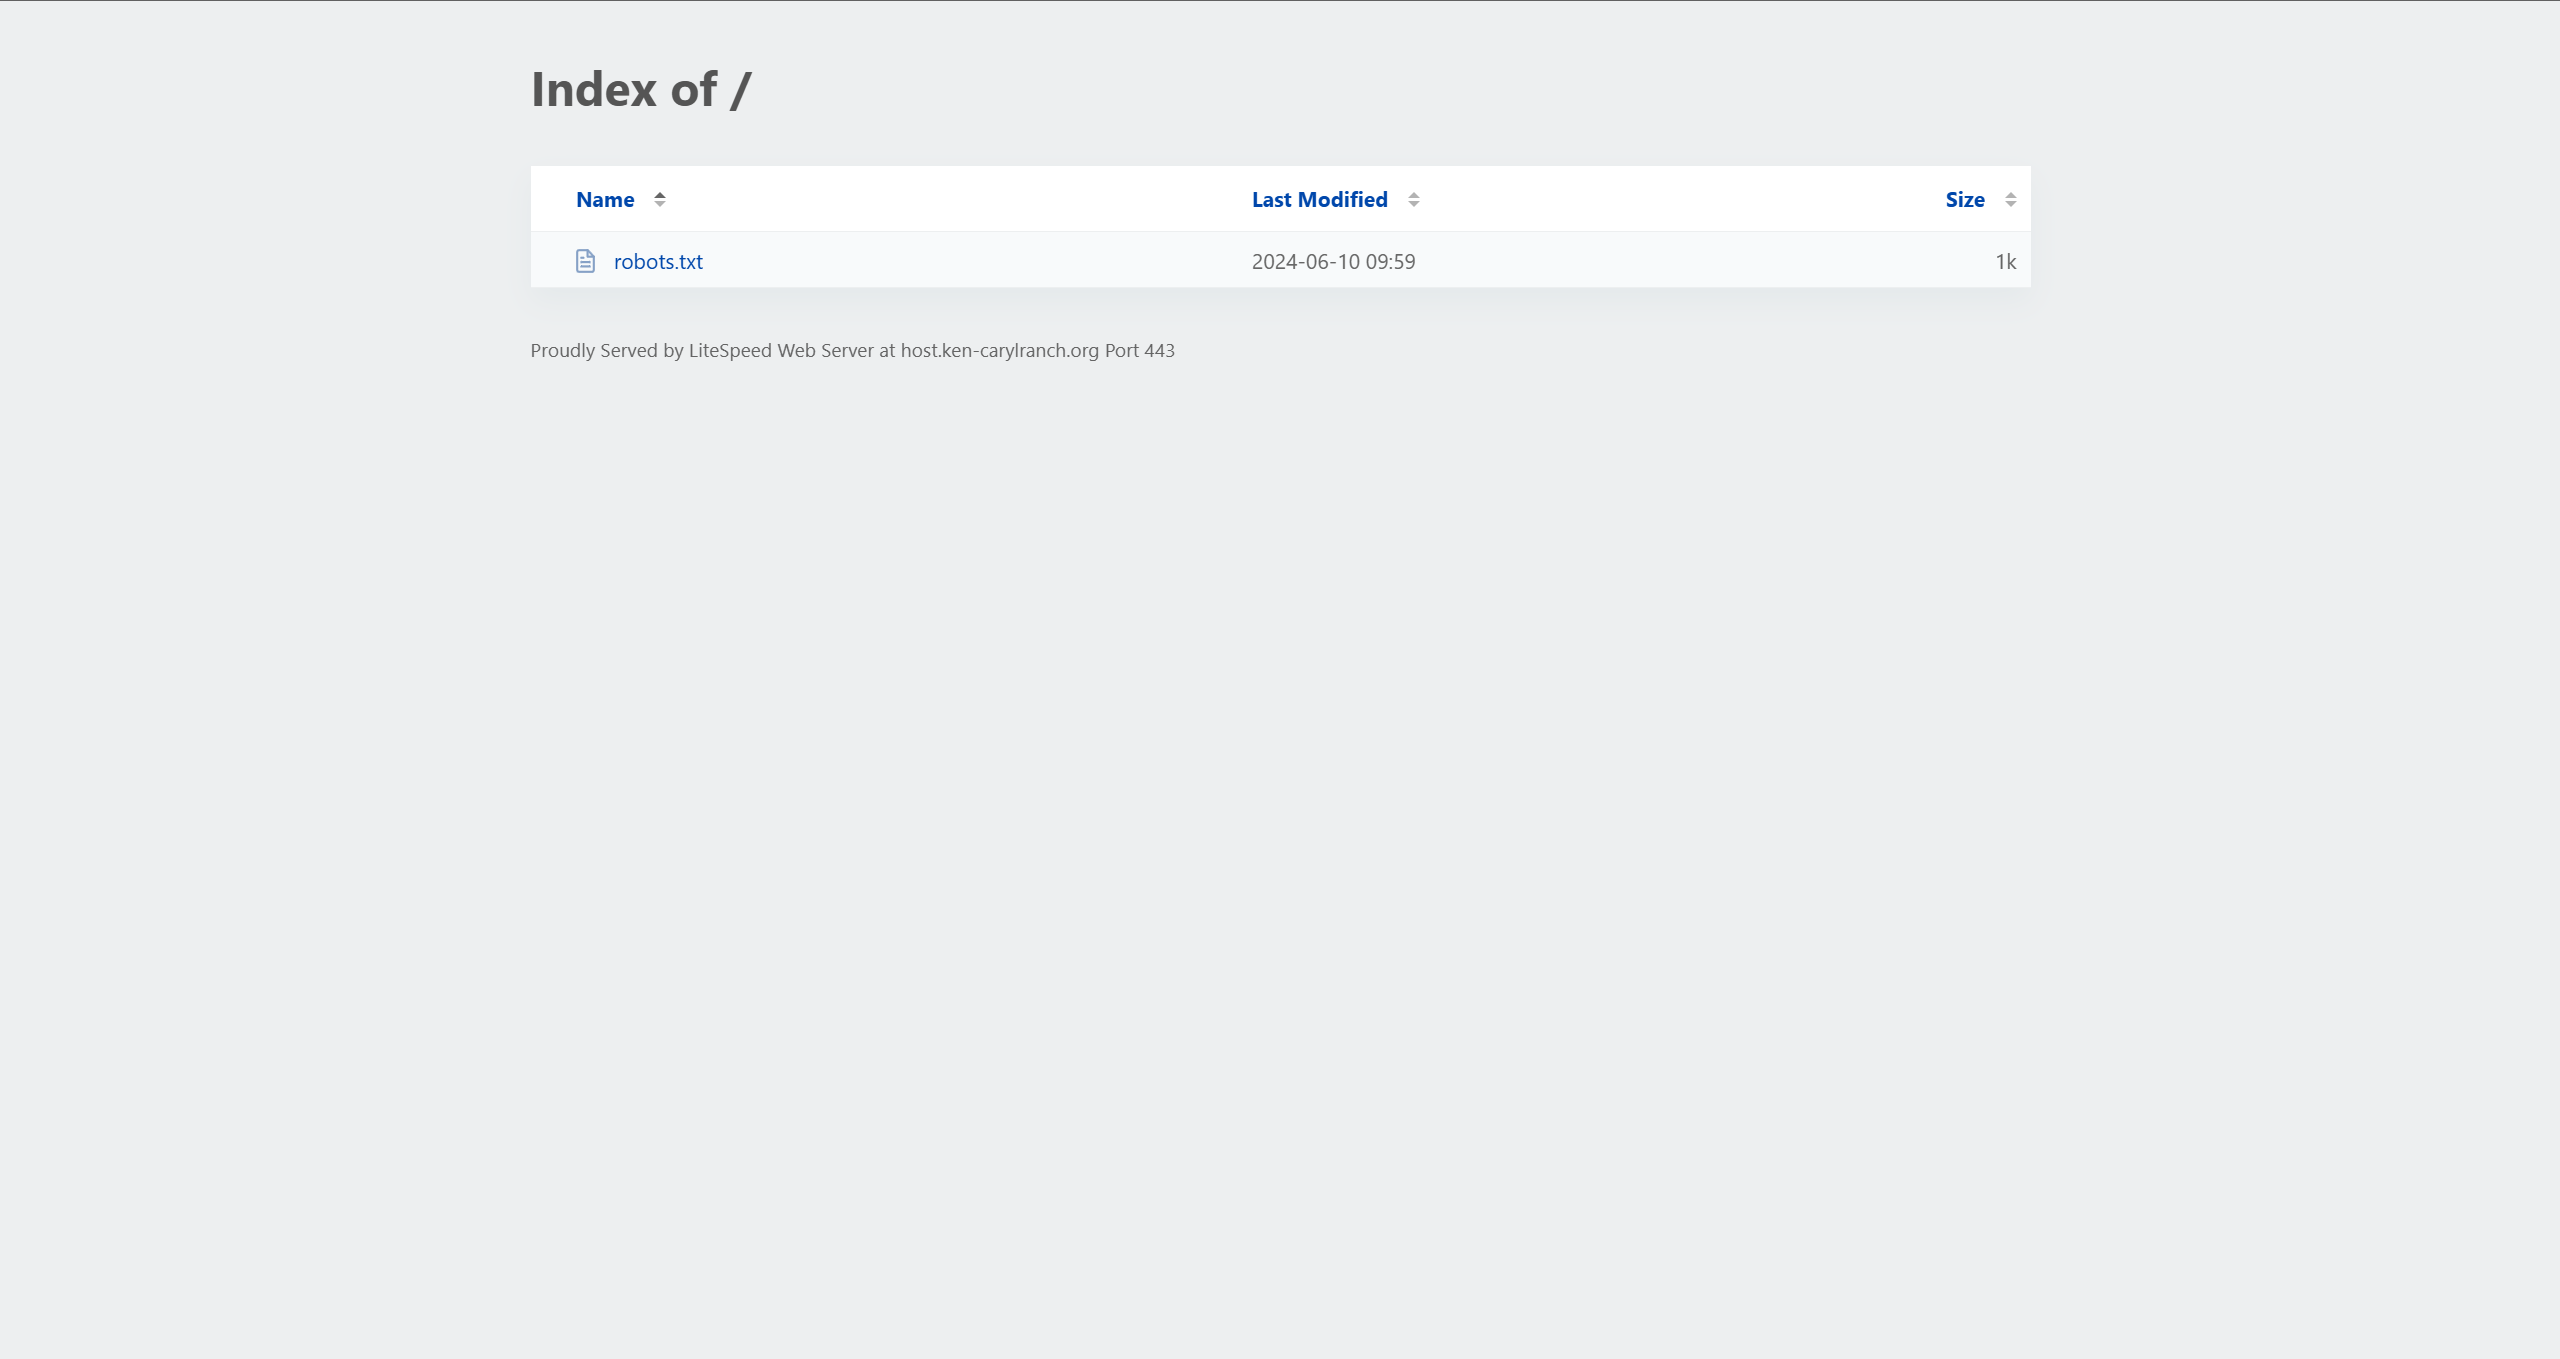Open the robots.txt file link
This screenshot has height=1359, width=2560.
[658, 261]
